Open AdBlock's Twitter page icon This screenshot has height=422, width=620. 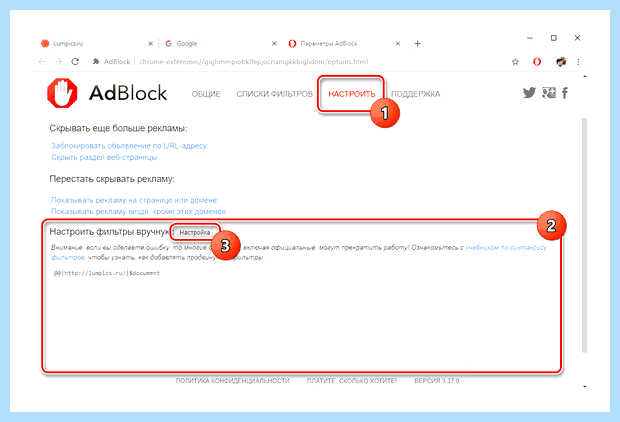coord(529,93)
